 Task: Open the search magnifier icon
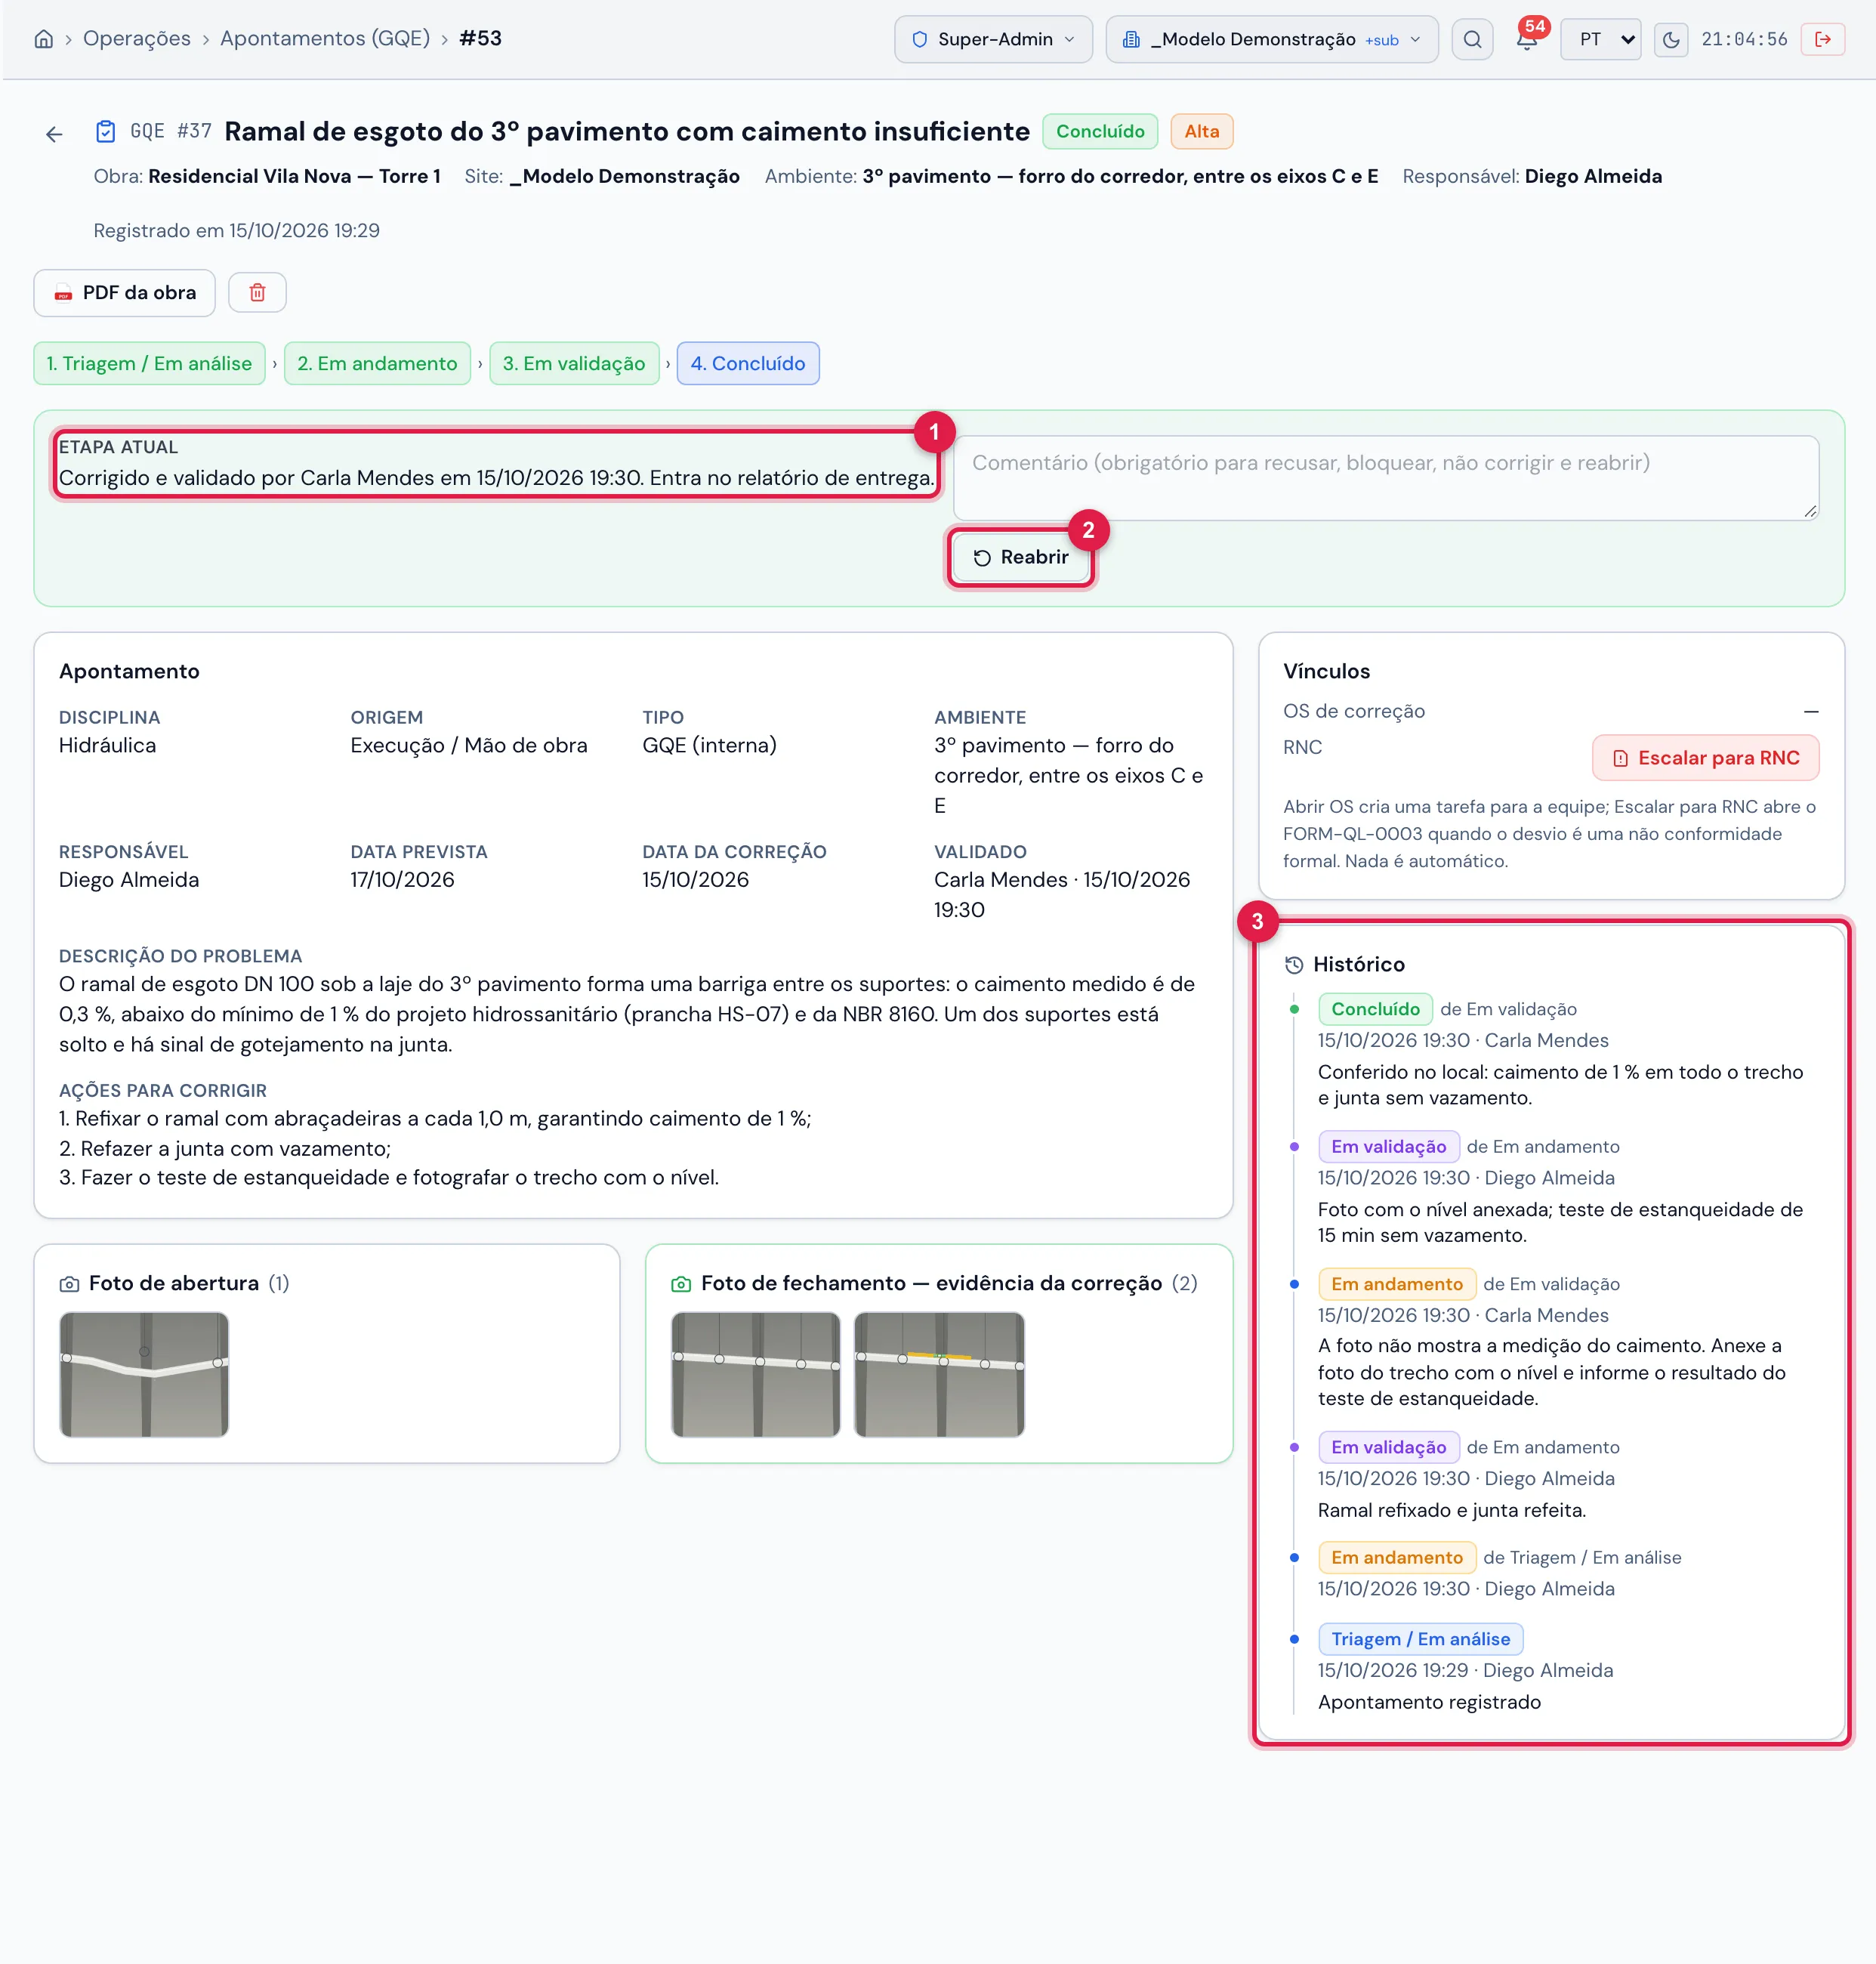1472,39
